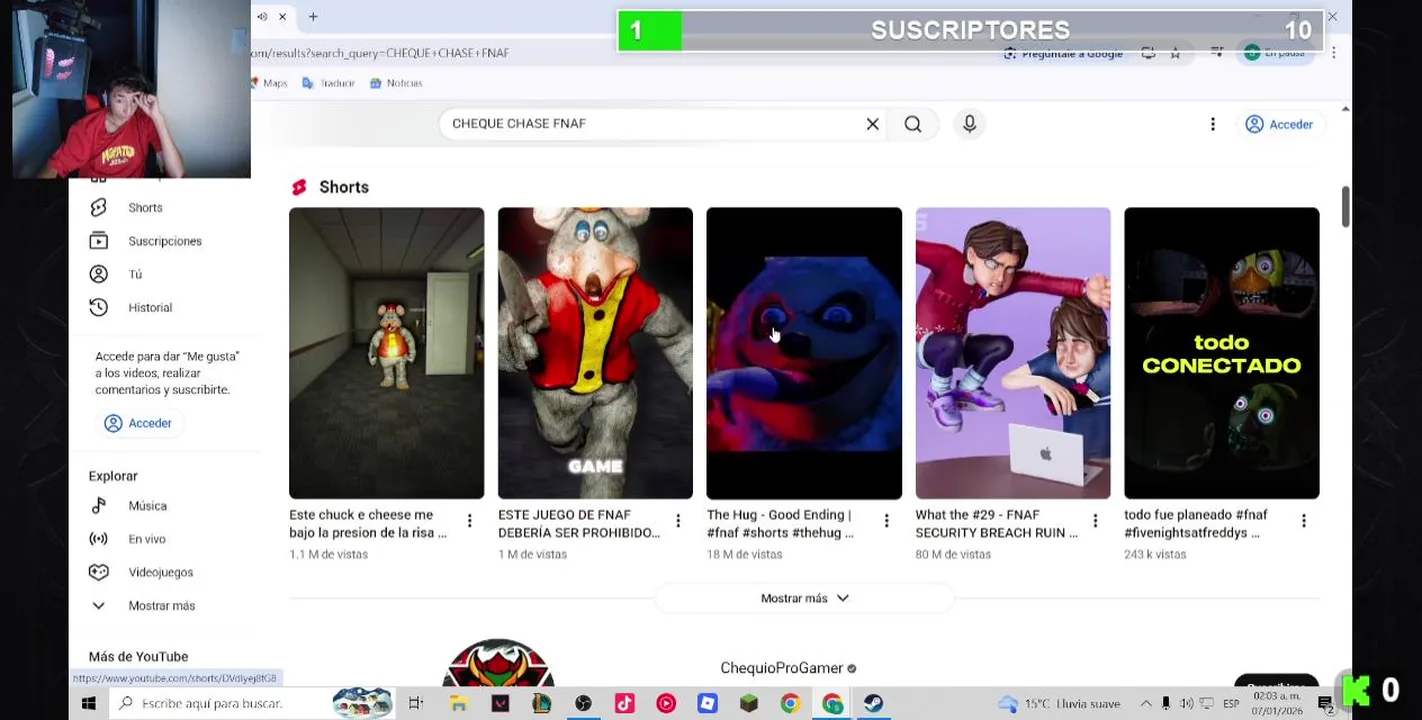Image resolution: width=1422 pixels, height=720 pixels.
Task: Open the todo CONECTADO short thumbnail
Action: 1221,353
